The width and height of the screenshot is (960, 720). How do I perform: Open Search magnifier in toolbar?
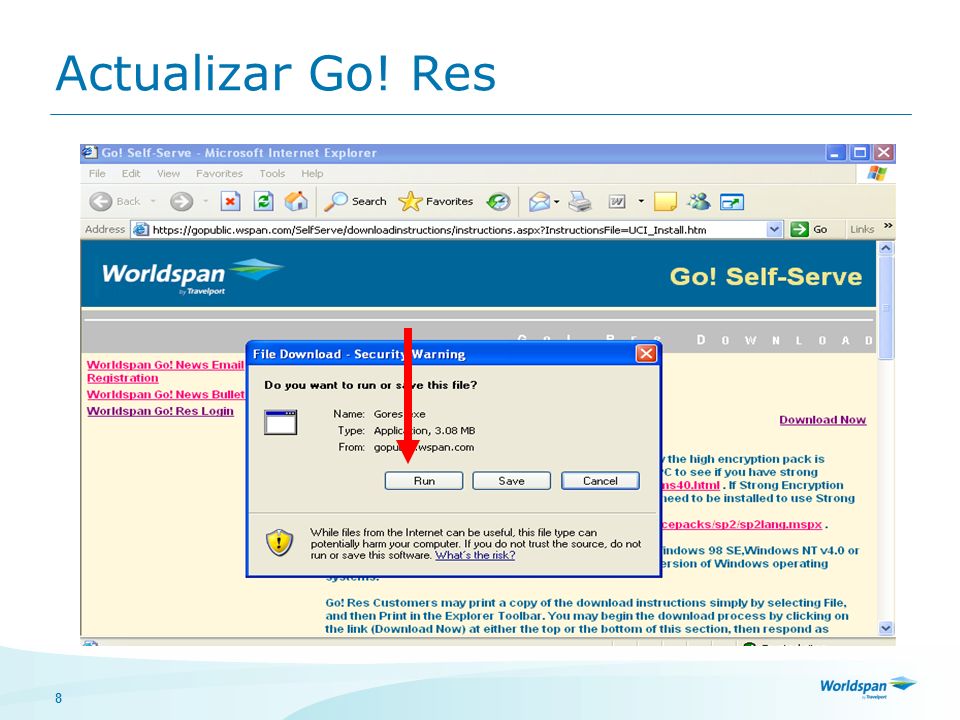coord(336,201)
